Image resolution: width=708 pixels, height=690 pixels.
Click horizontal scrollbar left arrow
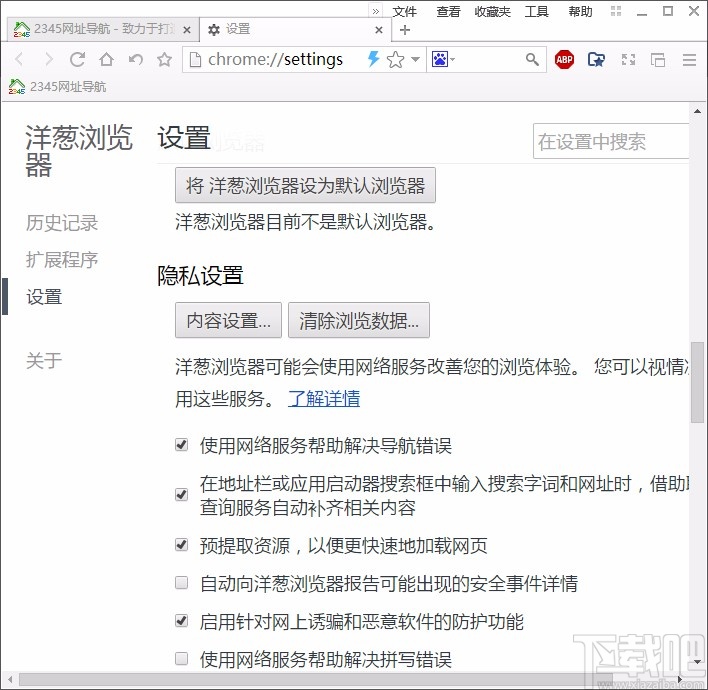(10, 679)
